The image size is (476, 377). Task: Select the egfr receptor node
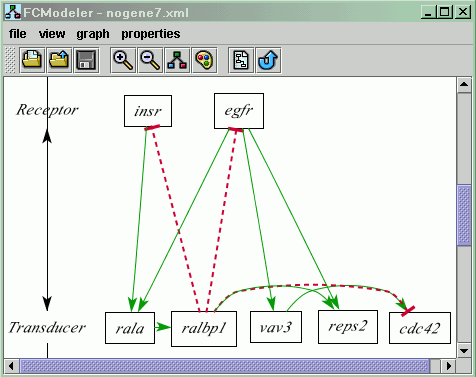[239, 111]
